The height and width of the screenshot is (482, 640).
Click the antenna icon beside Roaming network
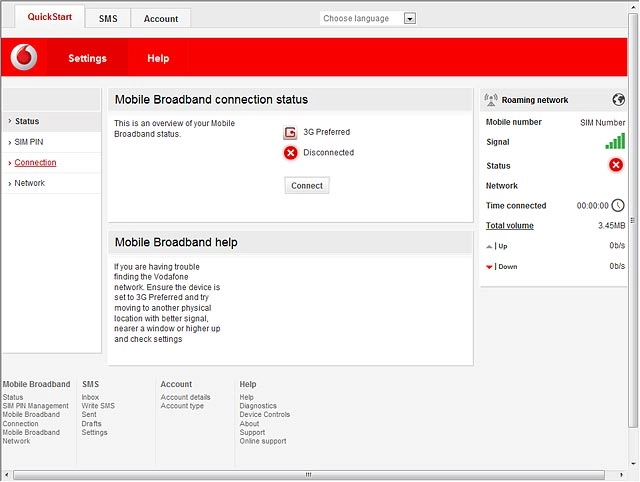click(491, 100)
